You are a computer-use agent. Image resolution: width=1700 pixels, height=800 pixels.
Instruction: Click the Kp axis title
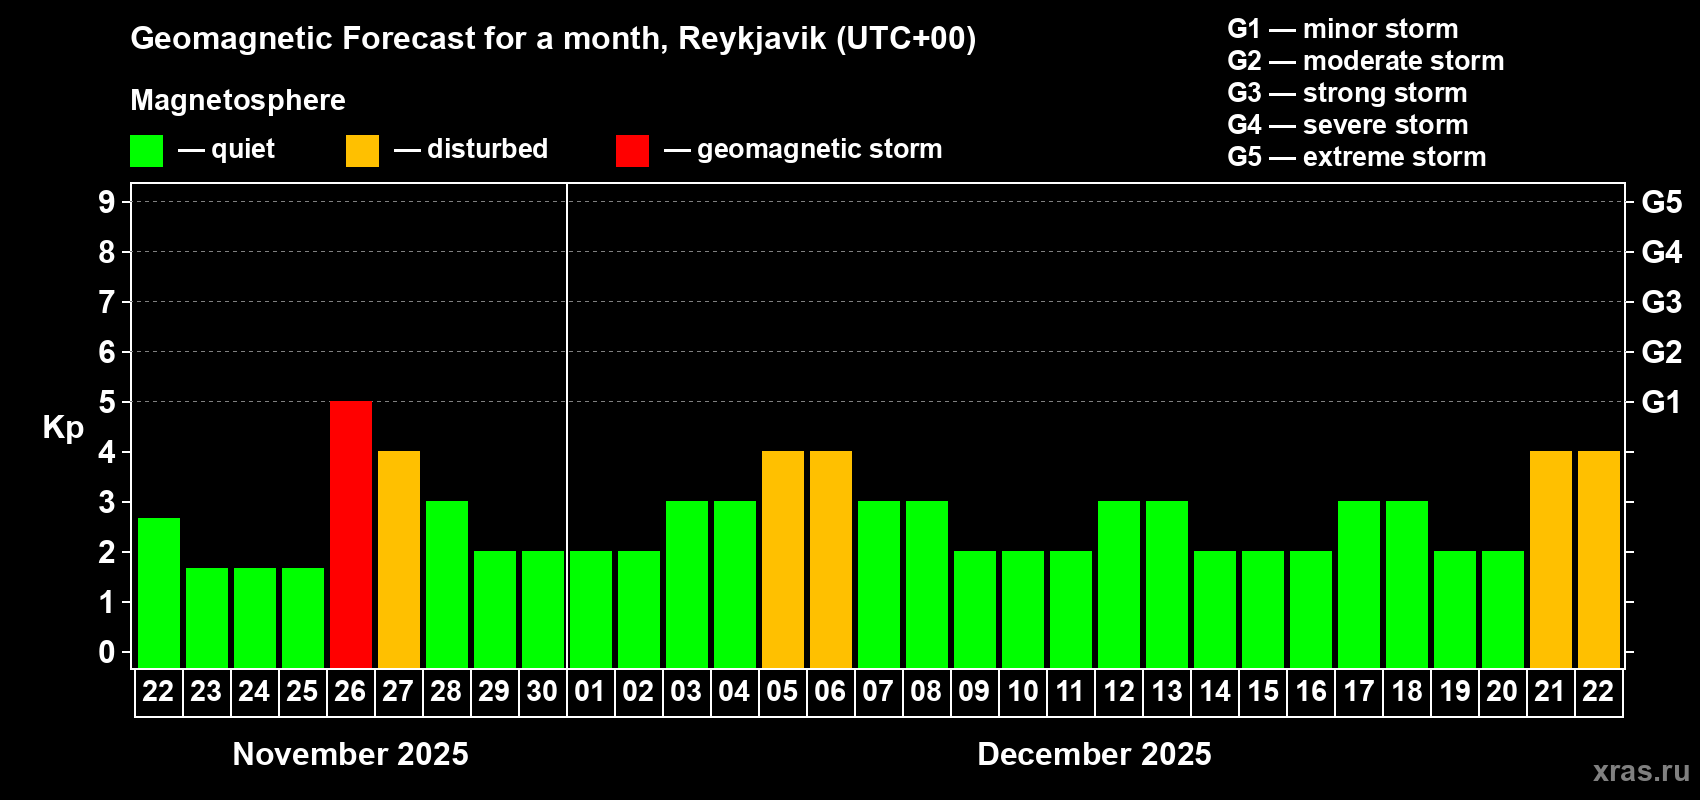pyautogui.click(x=63, y=427)
